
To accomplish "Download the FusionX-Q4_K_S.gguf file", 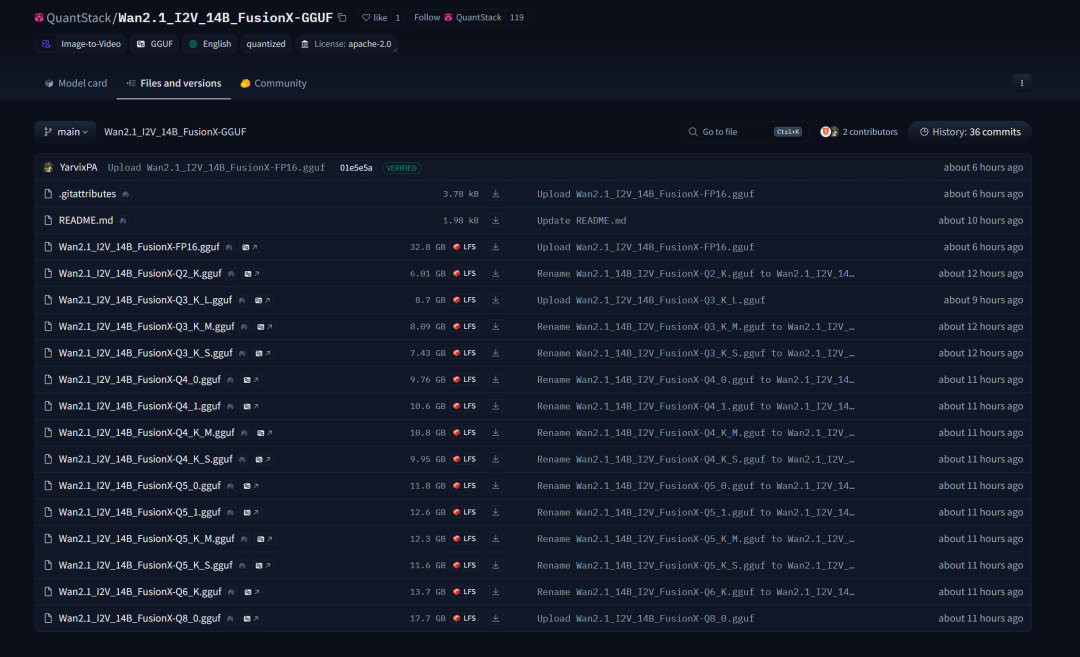I will (x=495, y=459).
